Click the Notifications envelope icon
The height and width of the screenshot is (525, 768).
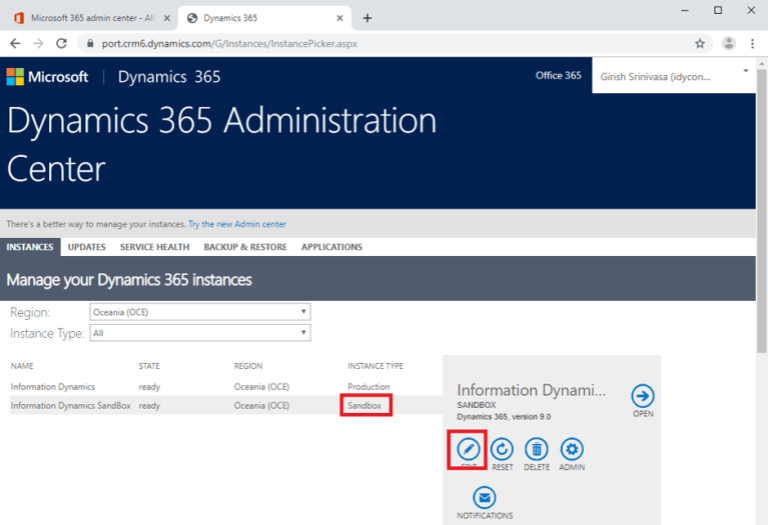[484, 497]
